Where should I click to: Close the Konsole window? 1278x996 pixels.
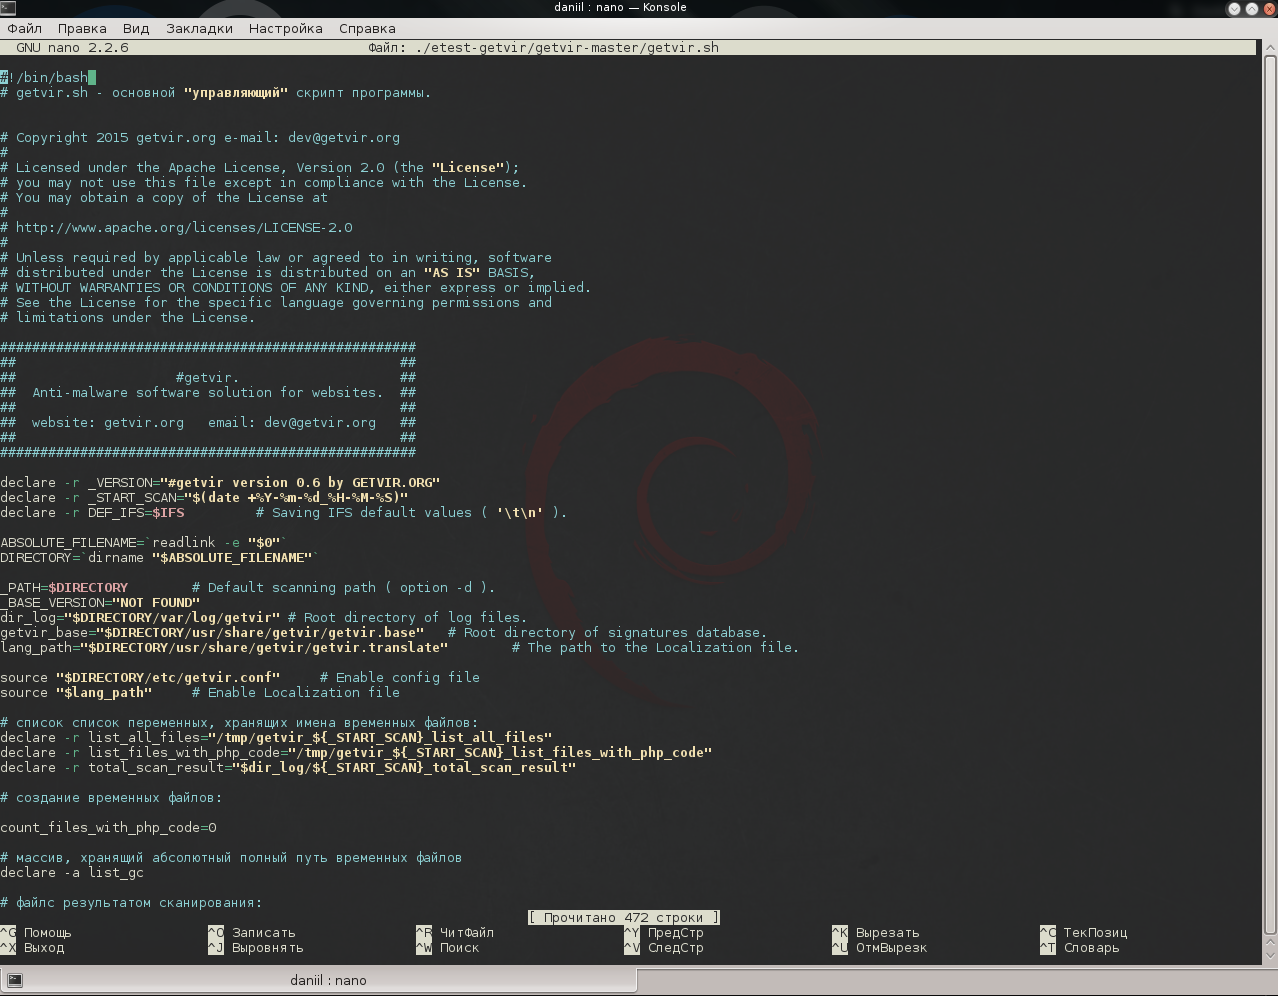tap(1268, 8)
